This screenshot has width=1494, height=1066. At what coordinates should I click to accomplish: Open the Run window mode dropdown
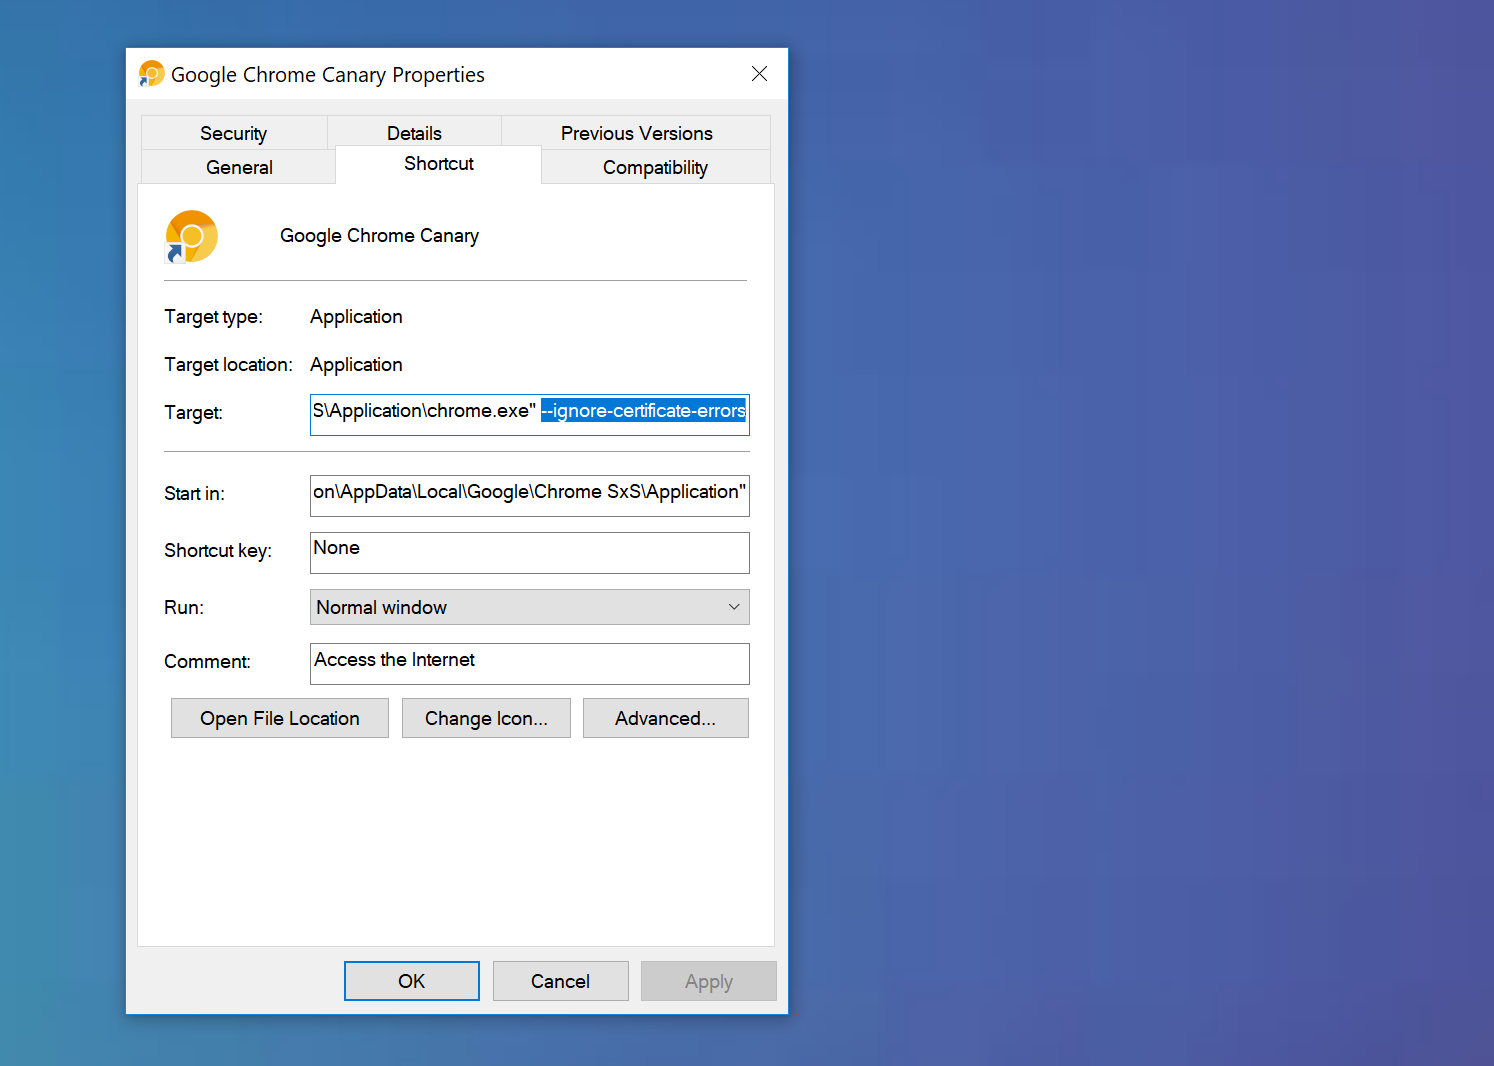(x=733, y=607)
